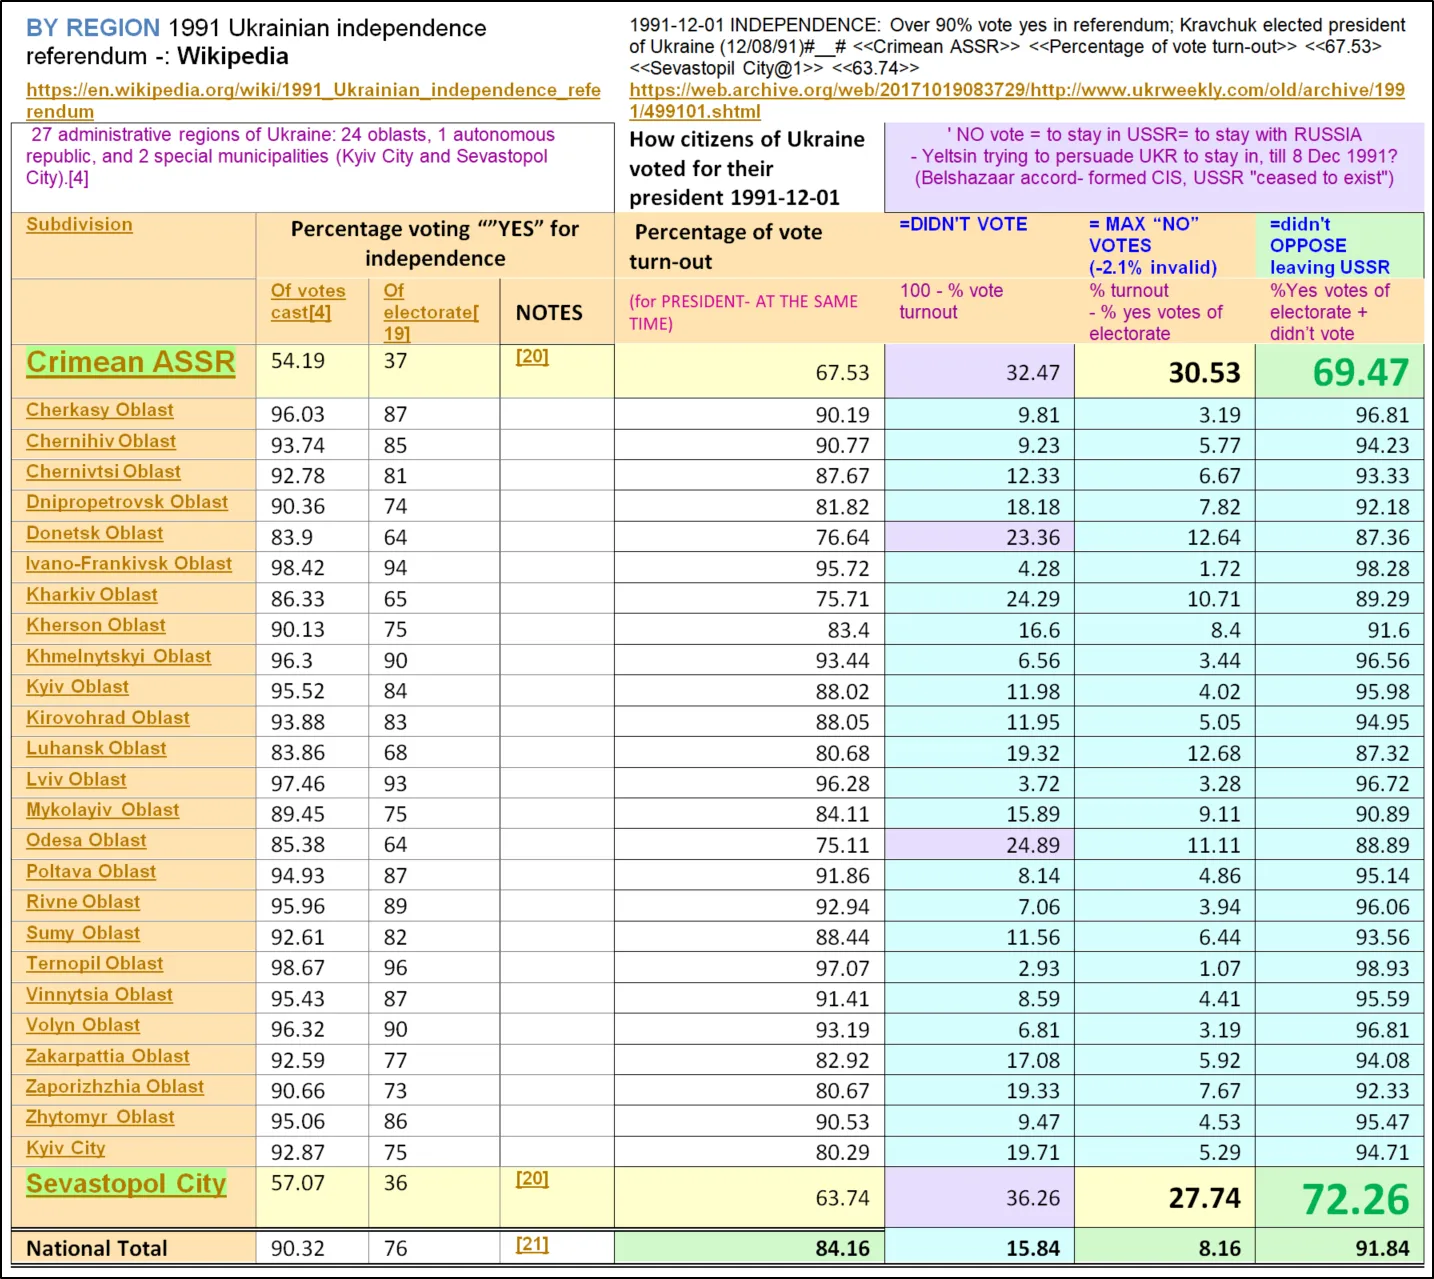Open the Ivano-Frankivsk Oblast link
Screen dimensions: 1434x1279
pyautogui.click(x=129, y=563)
